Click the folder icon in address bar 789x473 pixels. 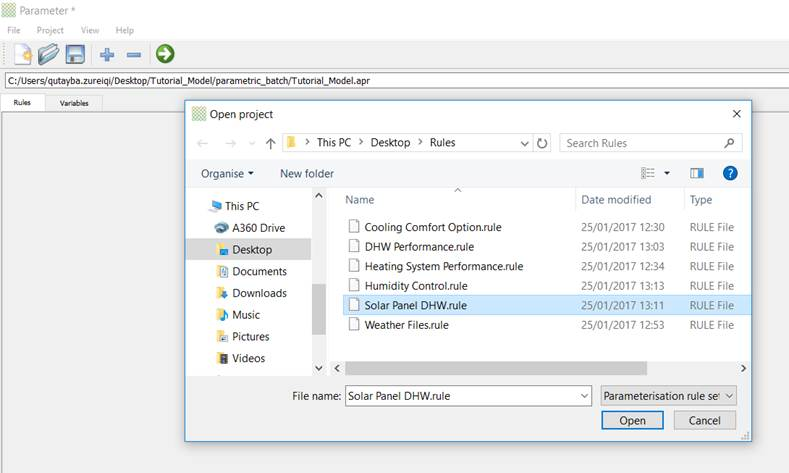click(291, 142)
